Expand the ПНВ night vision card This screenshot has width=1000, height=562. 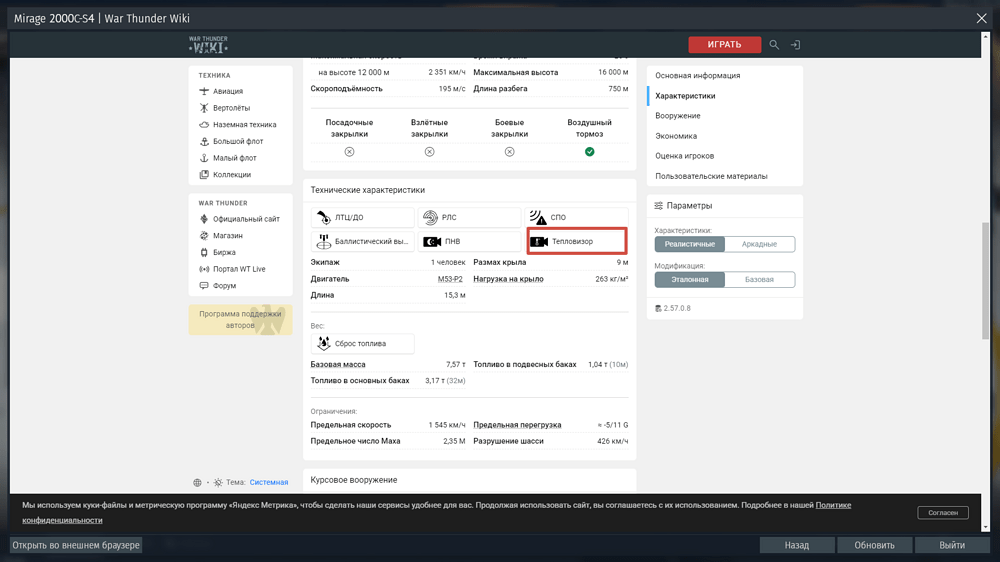click(469, 241)
